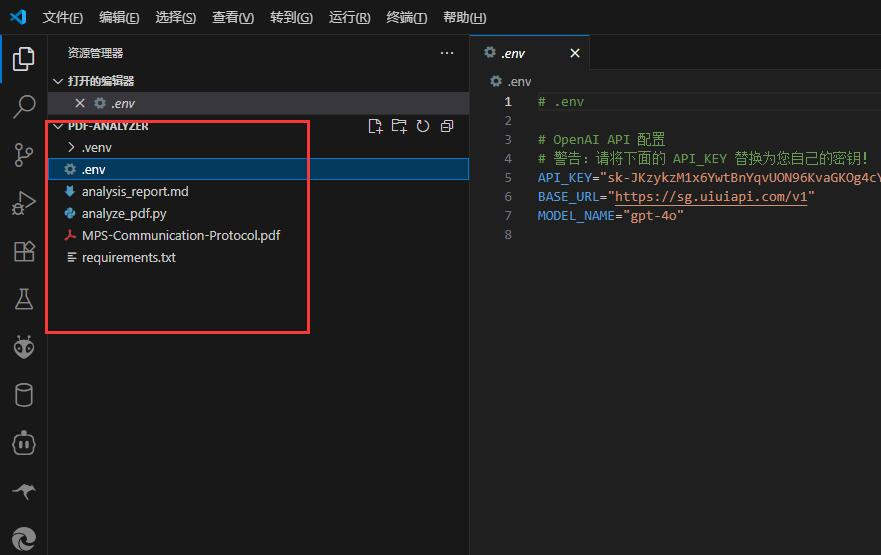Open the explorer more actions ellipsis

pyautogui.click(x=447, y=53)
